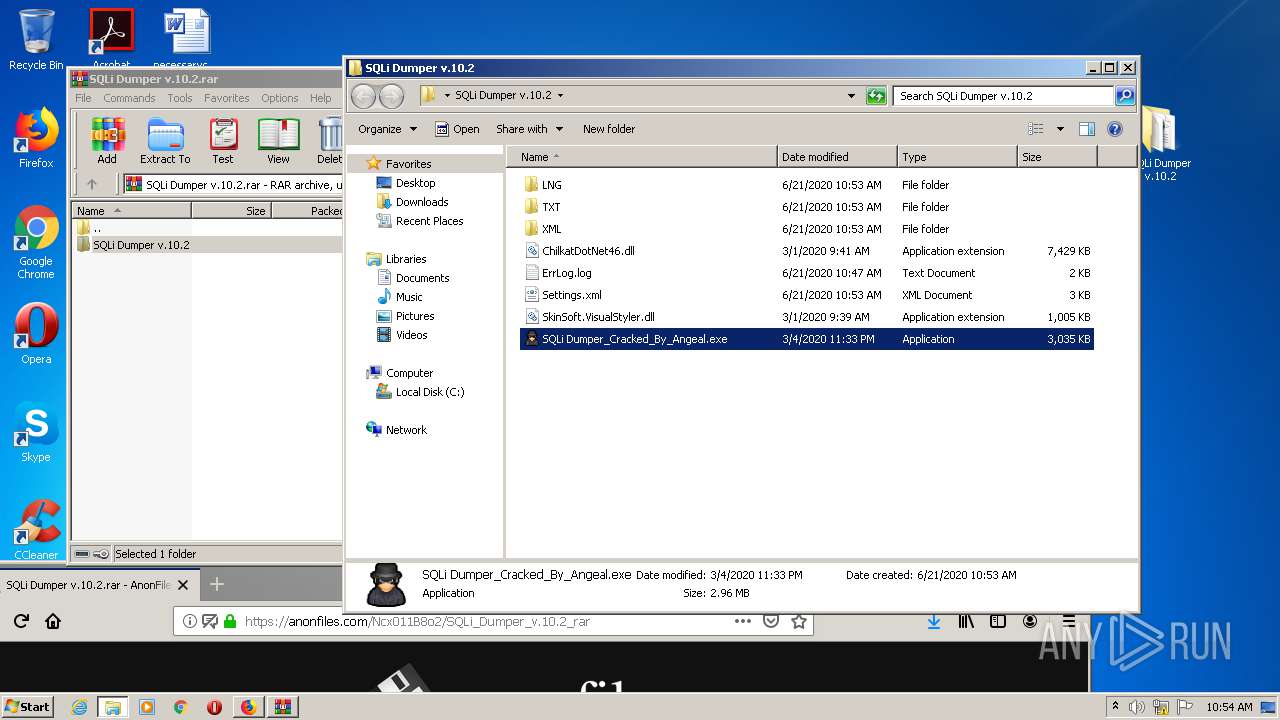Click the Search SQLi Dumper v.10.2 field
Screen dimensions: 1280x720
pyautogui.click(x=1003, y=96)
